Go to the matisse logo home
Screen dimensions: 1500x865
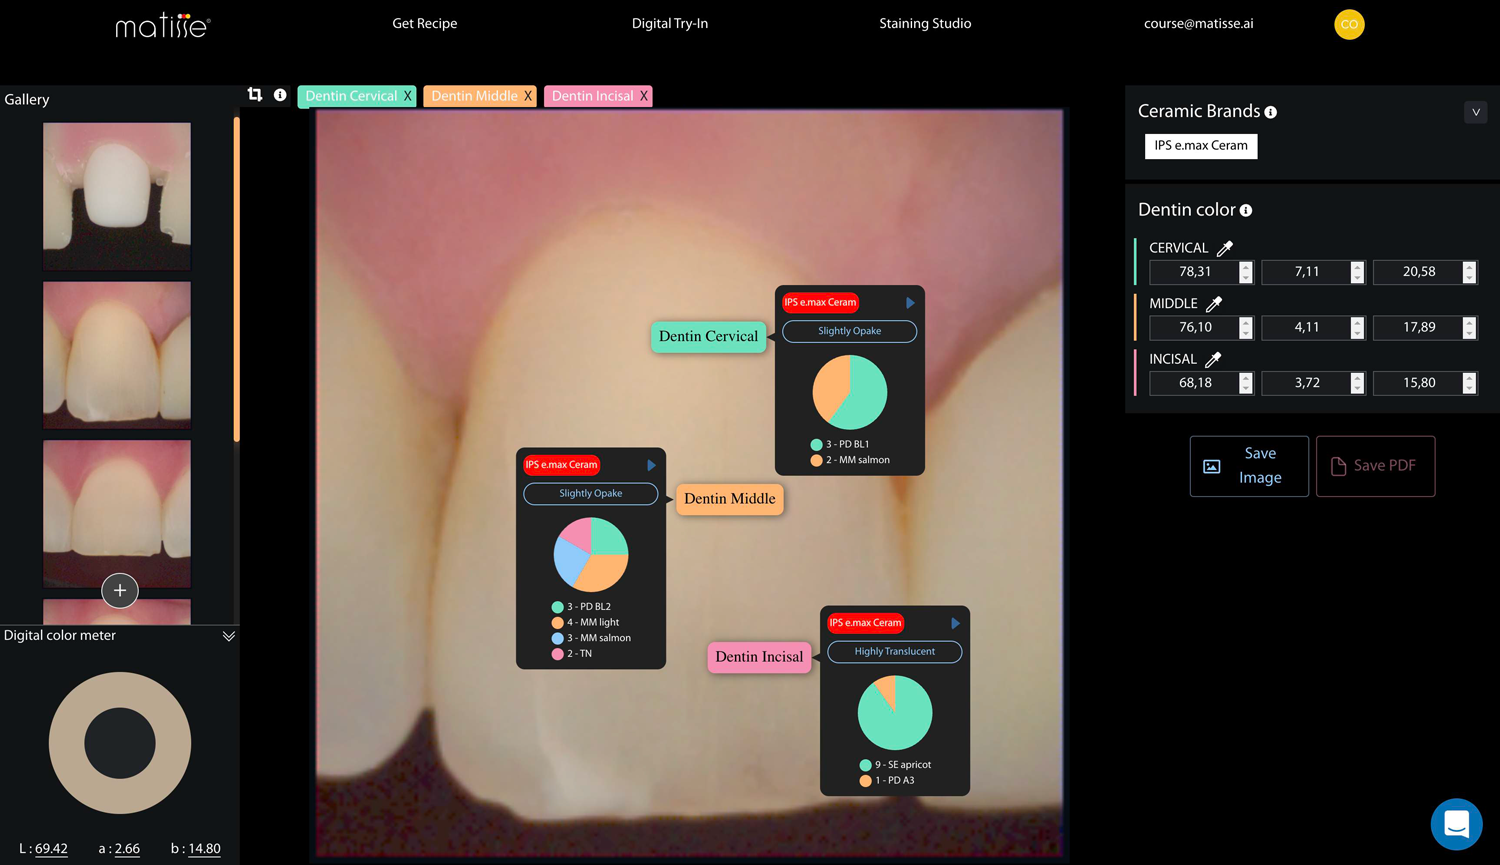[x=162, y=25]
